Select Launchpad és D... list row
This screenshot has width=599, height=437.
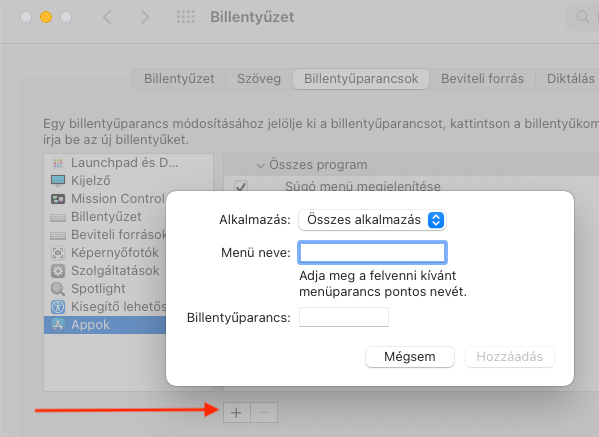pos(128,163)
